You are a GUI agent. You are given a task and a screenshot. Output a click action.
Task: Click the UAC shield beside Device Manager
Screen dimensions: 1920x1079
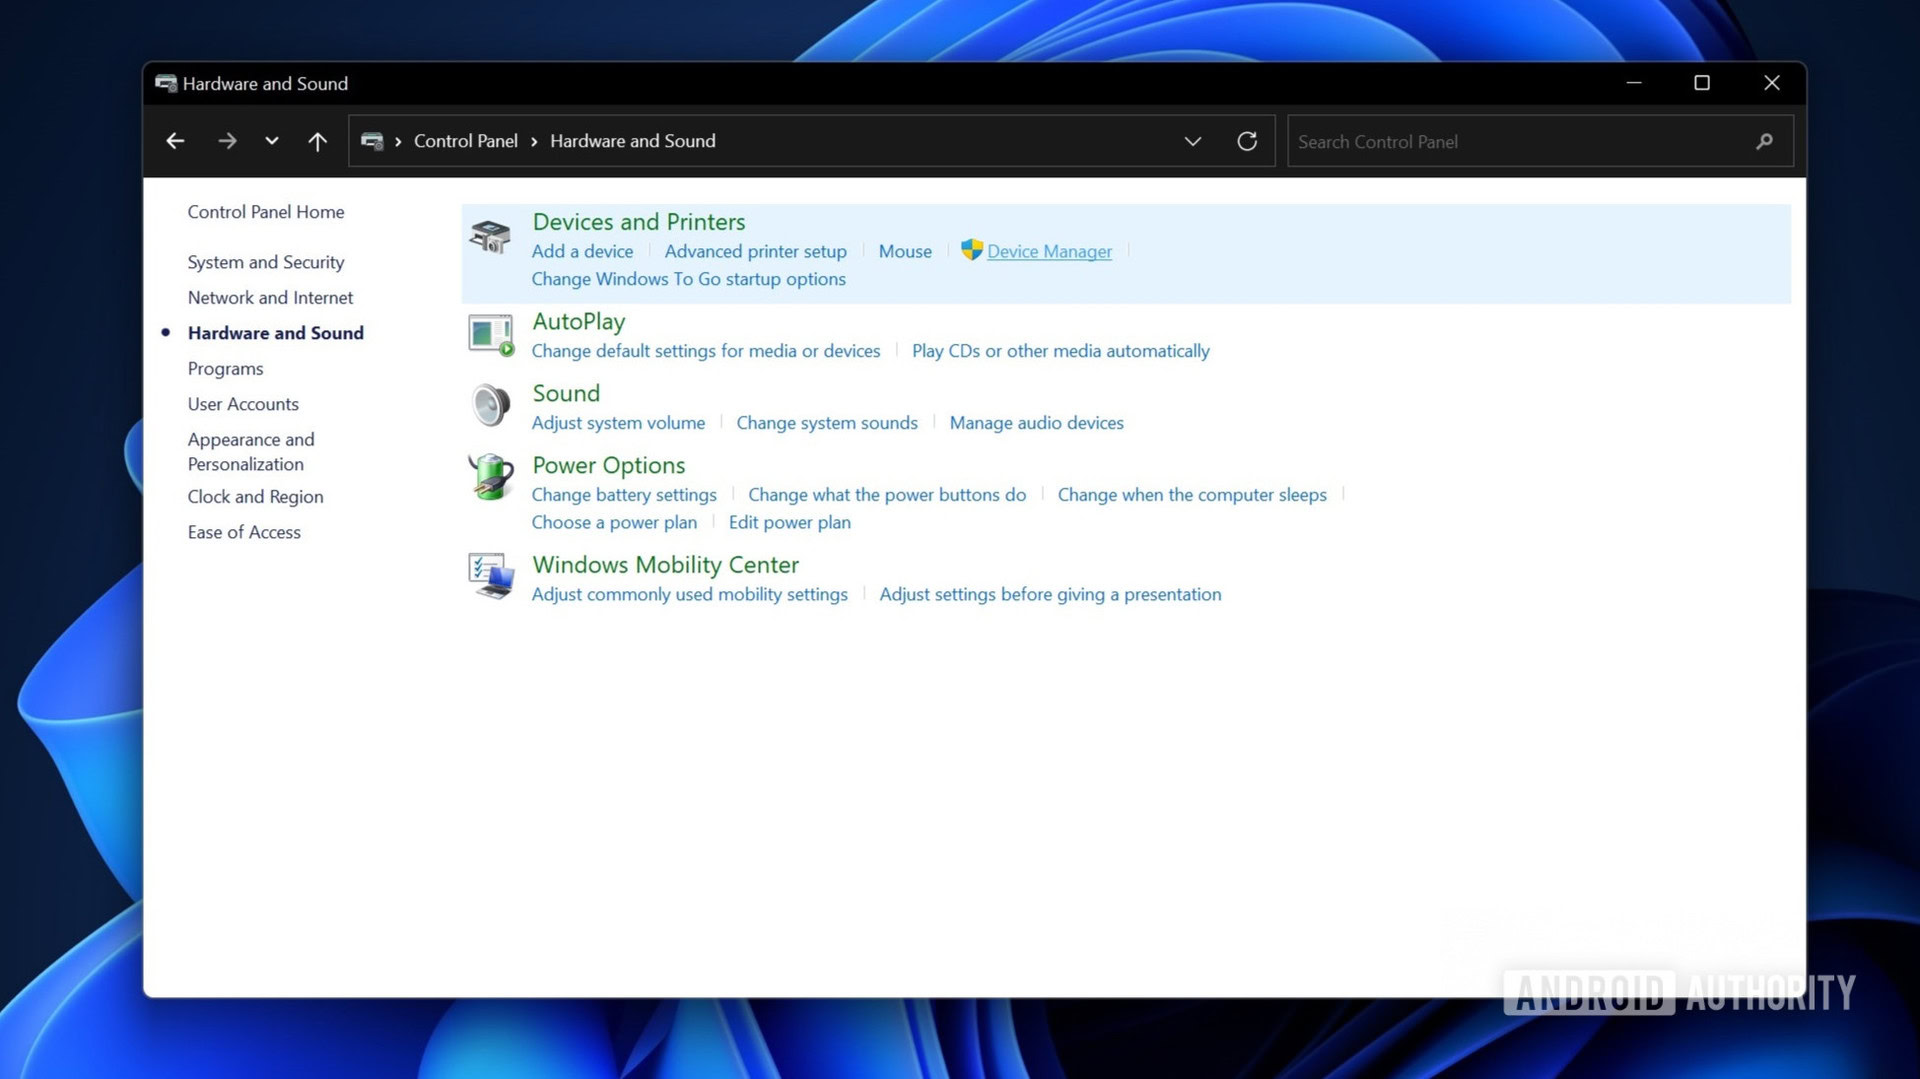(971, 250)
